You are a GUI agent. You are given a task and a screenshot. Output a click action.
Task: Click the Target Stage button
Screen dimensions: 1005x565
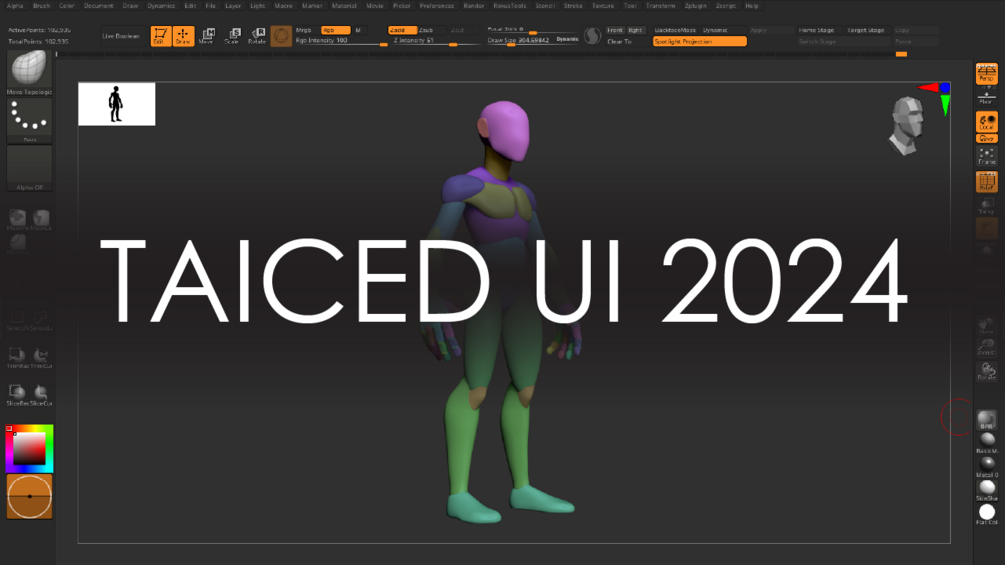click(x=866, y=30)
